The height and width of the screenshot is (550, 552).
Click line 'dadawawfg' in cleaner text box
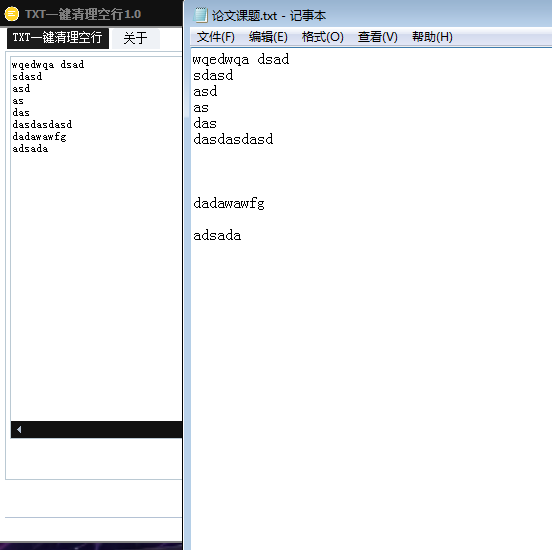click(39, 137)
